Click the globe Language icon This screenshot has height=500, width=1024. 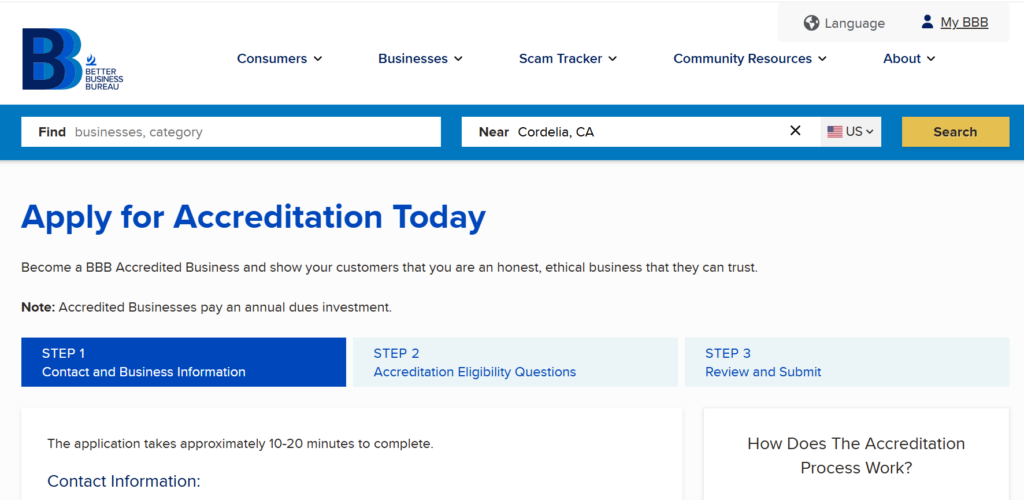[x=811, y=23]
